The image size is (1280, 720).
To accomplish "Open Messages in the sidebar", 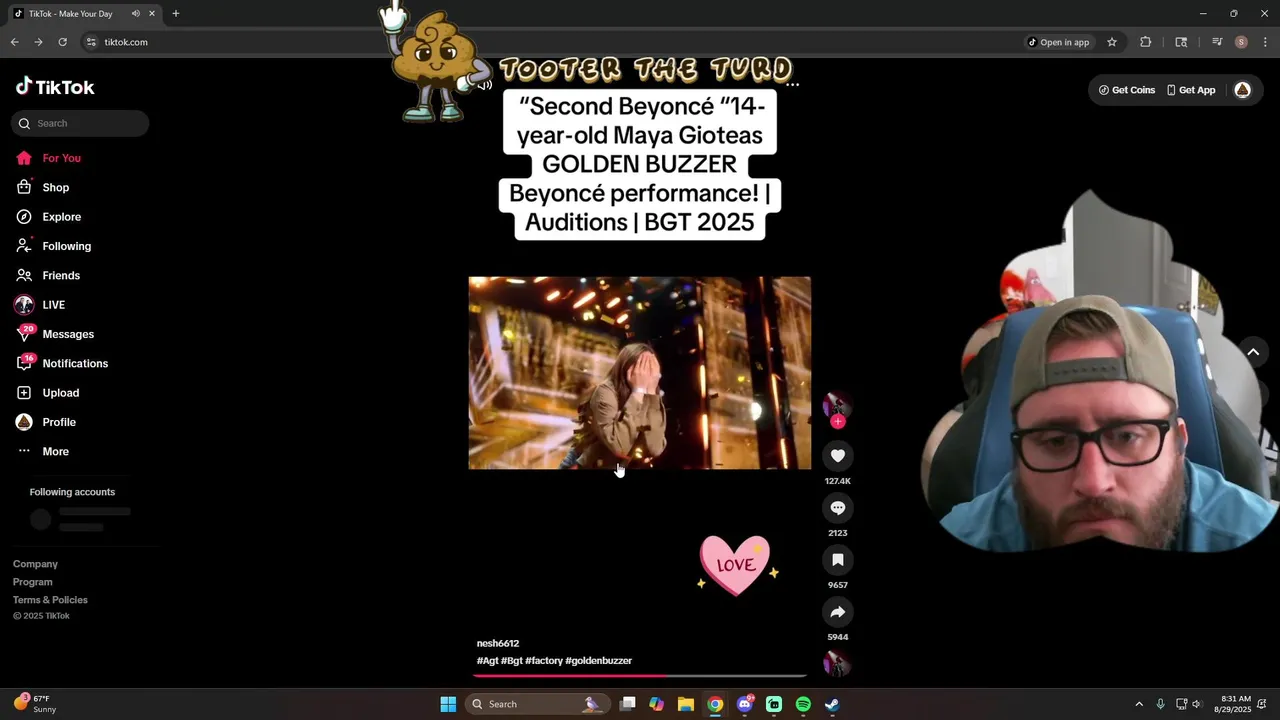I will click(68, 334).
